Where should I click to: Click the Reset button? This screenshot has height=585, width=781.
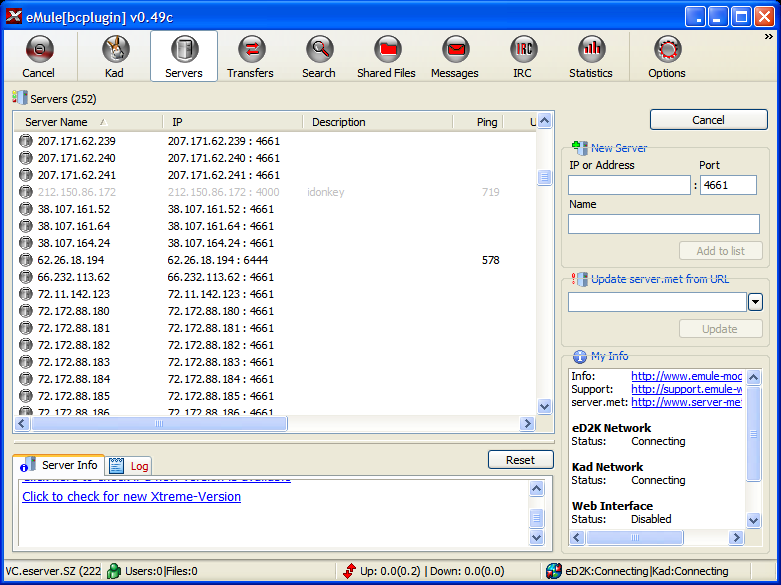point(521,460)
